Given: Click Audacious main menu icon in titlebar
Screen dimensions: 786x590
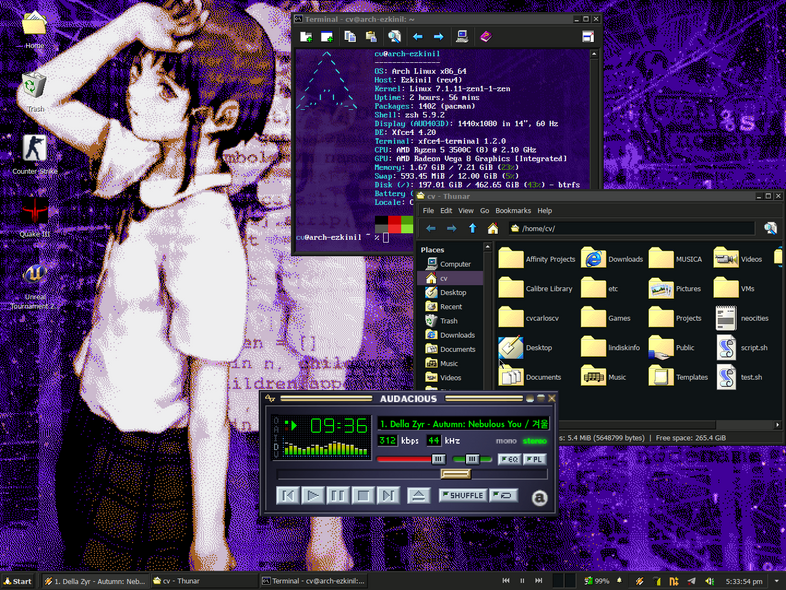Looking at the screenshot, I should coord(270,399).
